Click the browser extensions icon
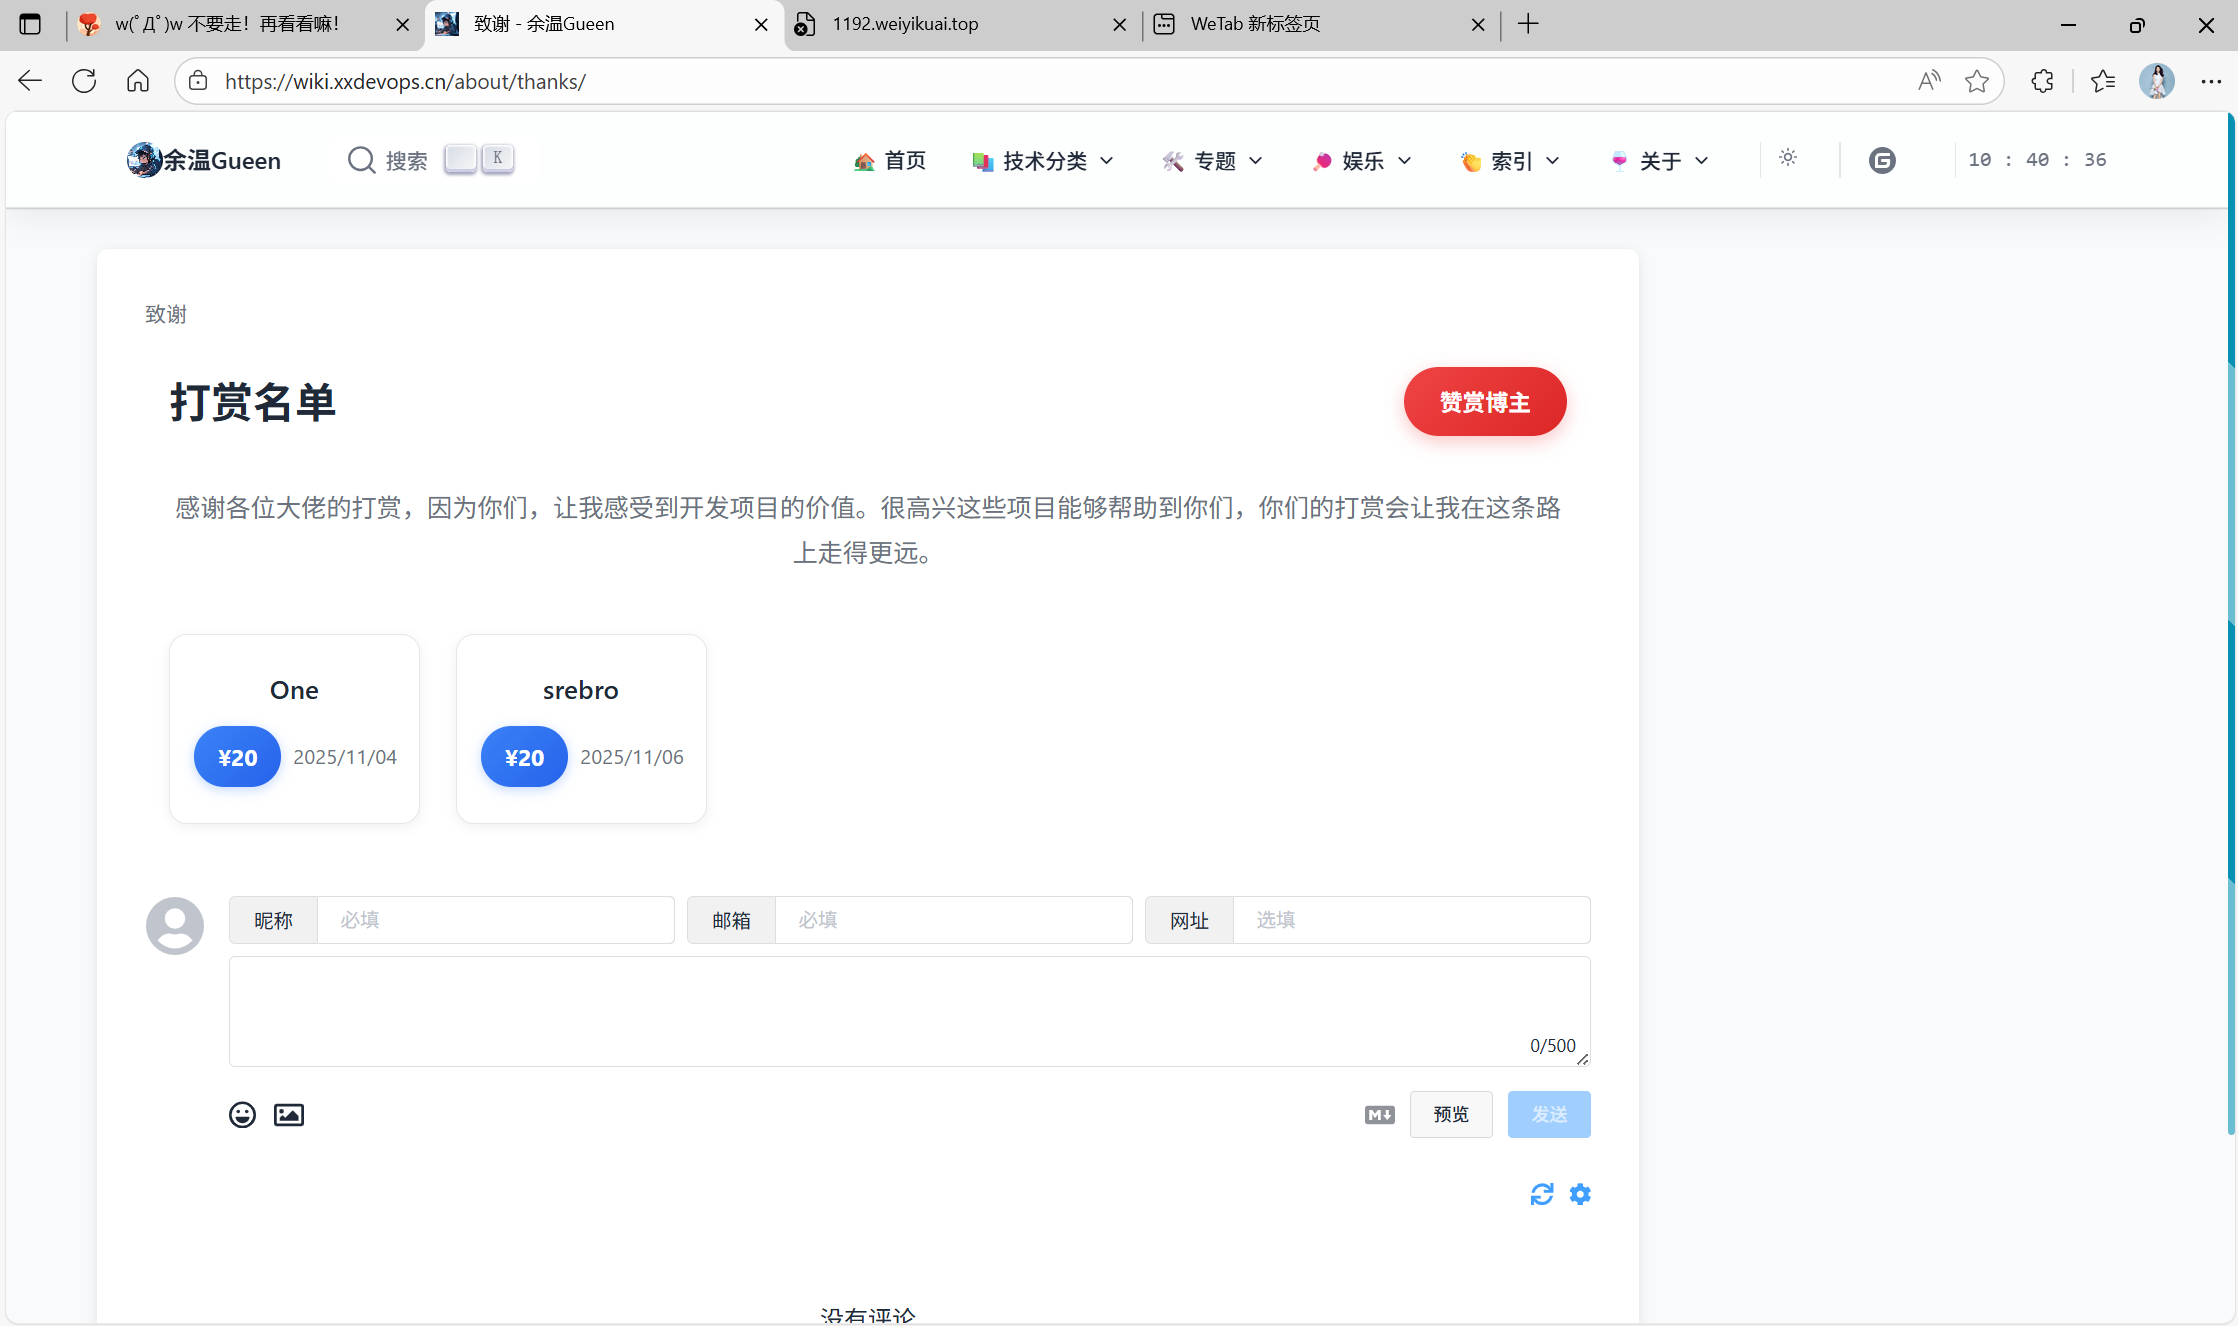Screen dimensions: 2238x1326 2043,81
